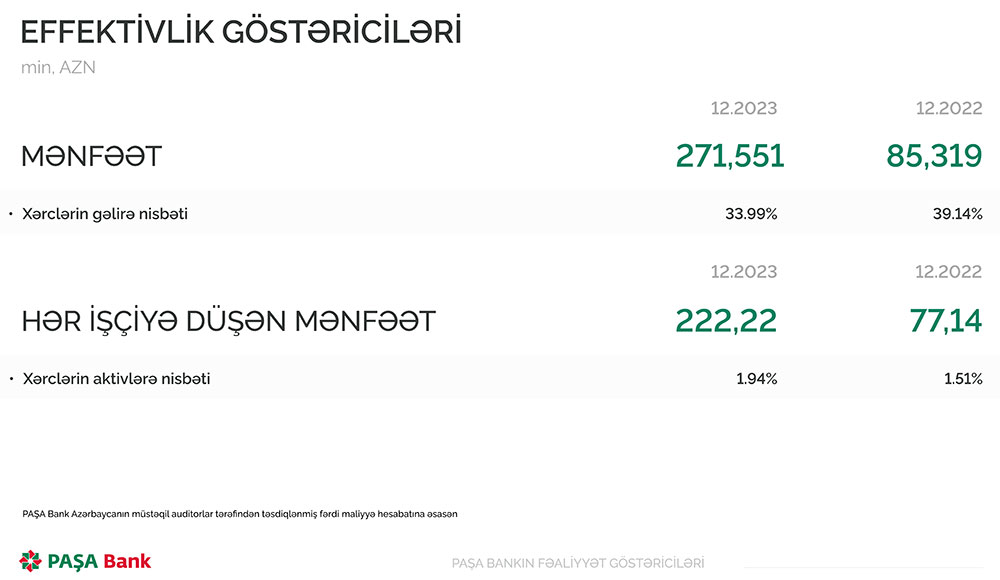This screenshot has height=580, width=1000.
Task: Click the 222,22 per-employee profit figure
Action: pos(726,321)
